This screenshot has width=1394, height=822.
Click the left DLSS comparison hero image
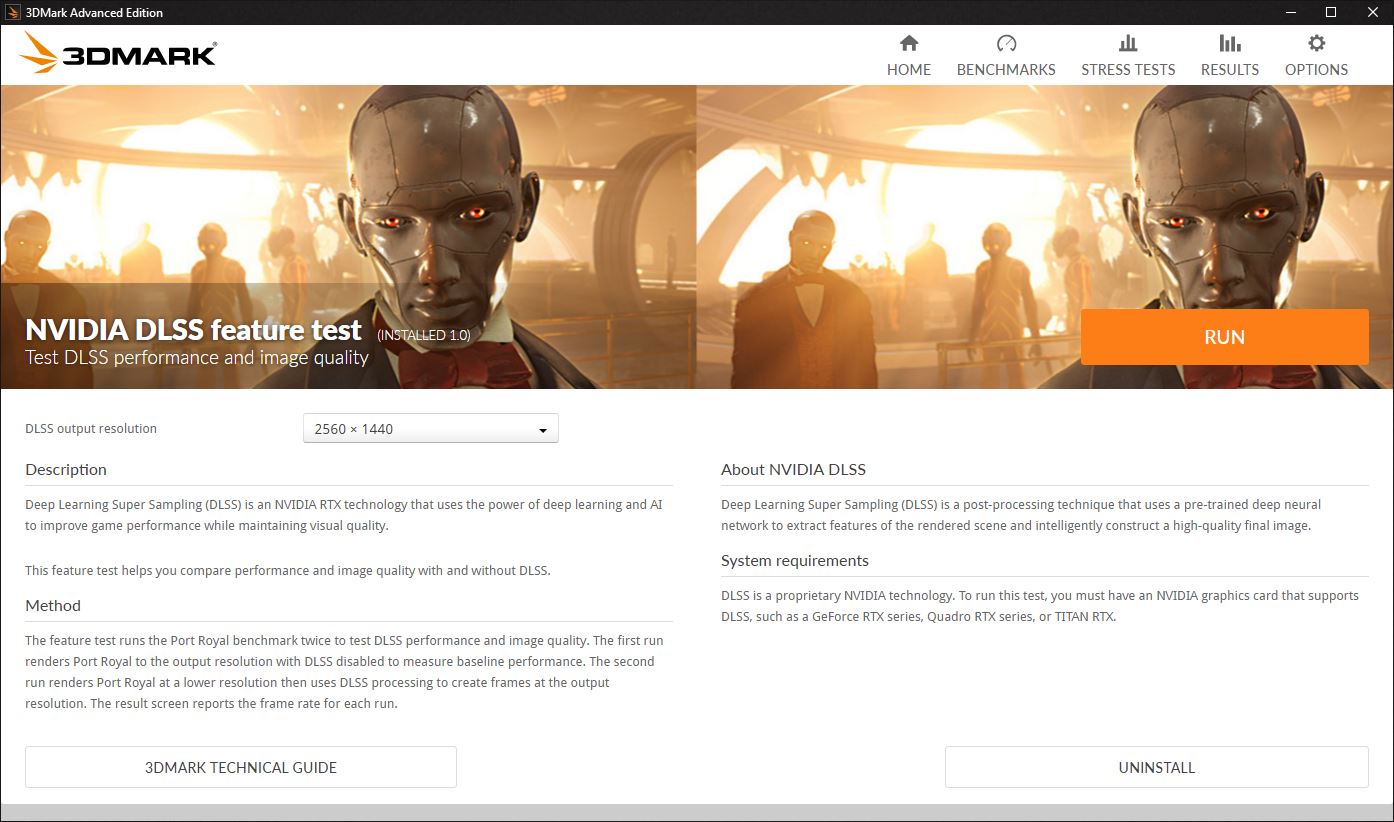(348, 237)
